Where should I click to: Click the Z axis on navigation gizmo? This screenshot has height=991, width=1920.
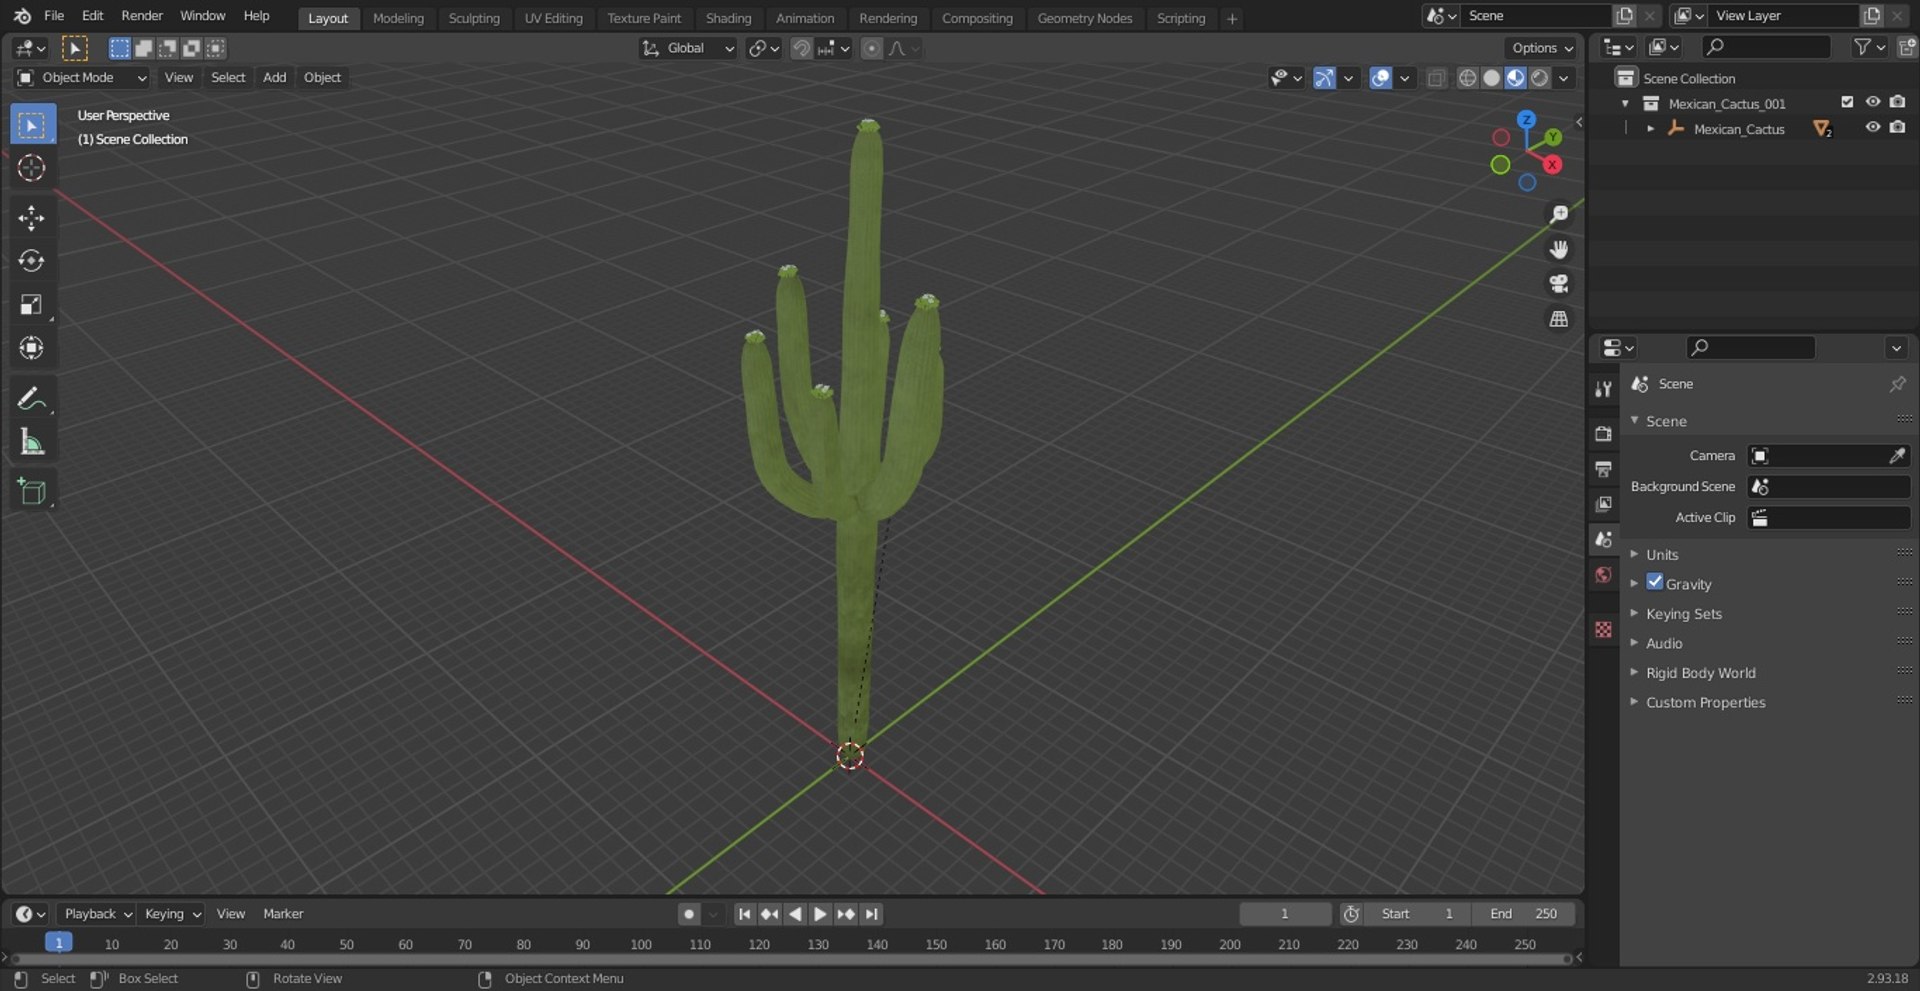coord(1526,120)
